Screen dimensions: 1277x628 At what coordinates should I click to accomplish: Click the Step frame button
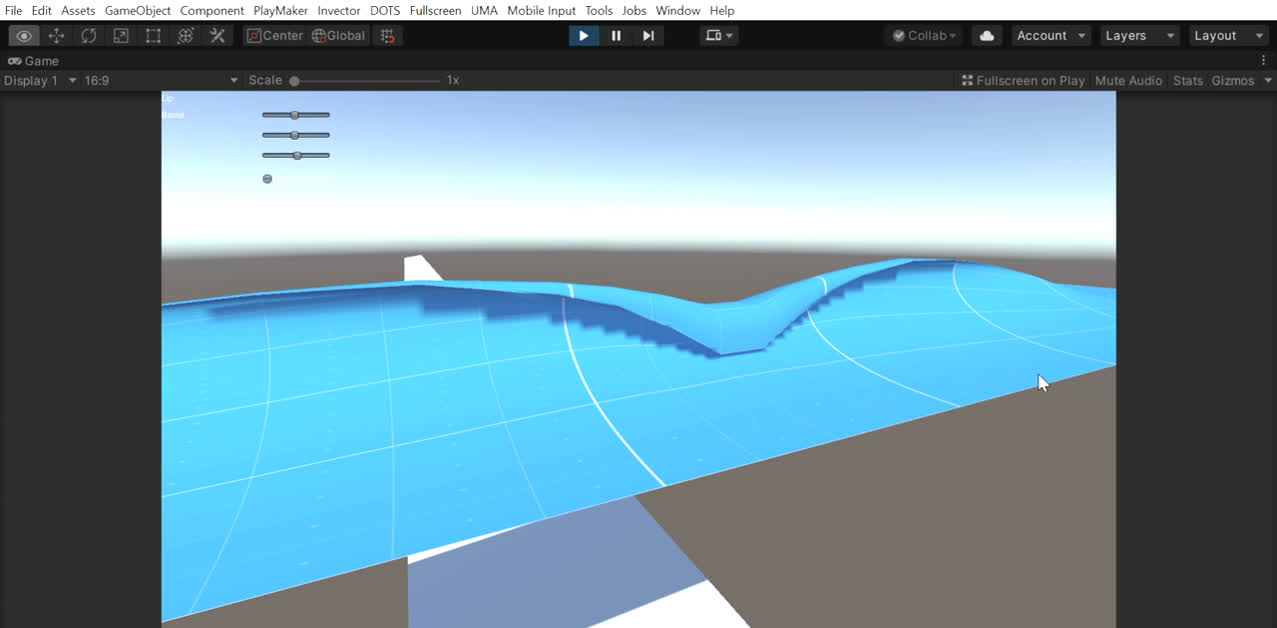[x=648, y=36]
